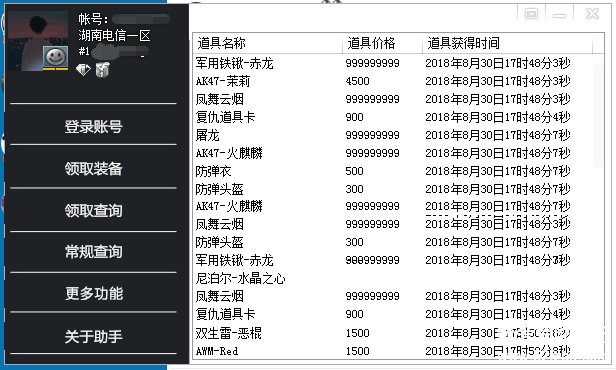Click the 湖南电信一区 server label
Image resolution: width=616 pixels, height=370 pixels.
tap(114, 36)
